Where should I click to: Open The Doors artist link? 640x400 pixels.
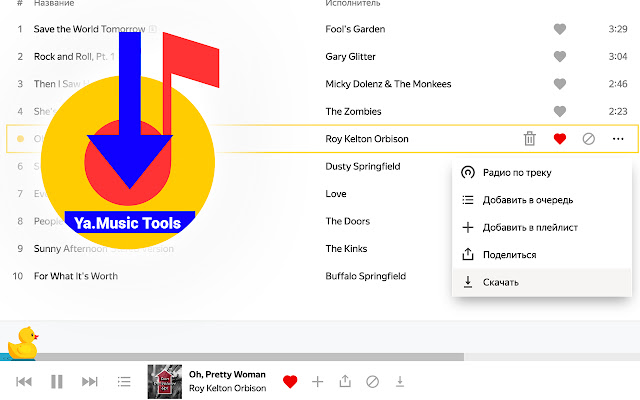(x=347, y=221)
